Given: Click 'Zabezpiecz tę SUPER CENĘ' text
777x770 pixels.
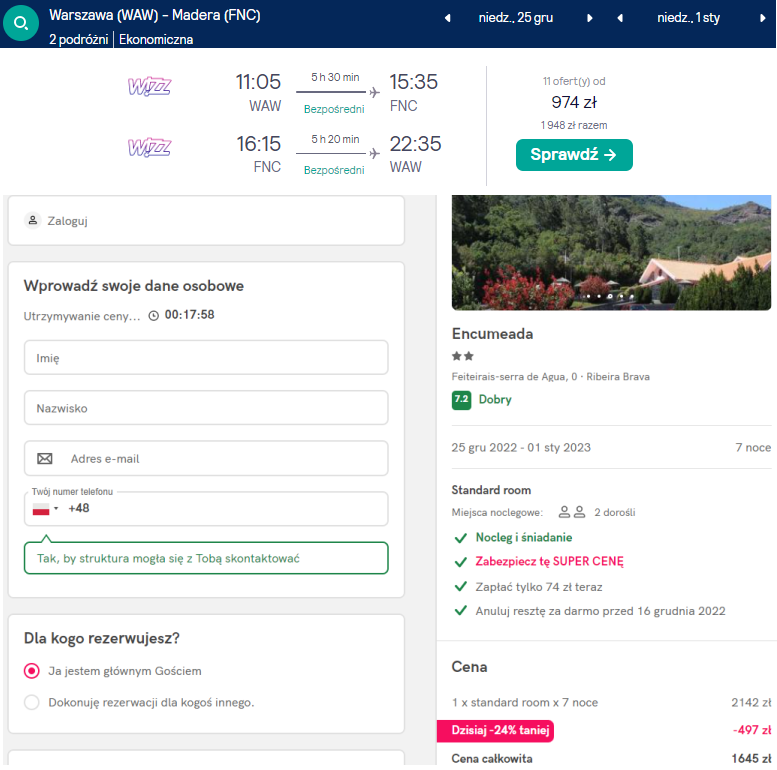Looking at the screenshot, I should 549,561.
